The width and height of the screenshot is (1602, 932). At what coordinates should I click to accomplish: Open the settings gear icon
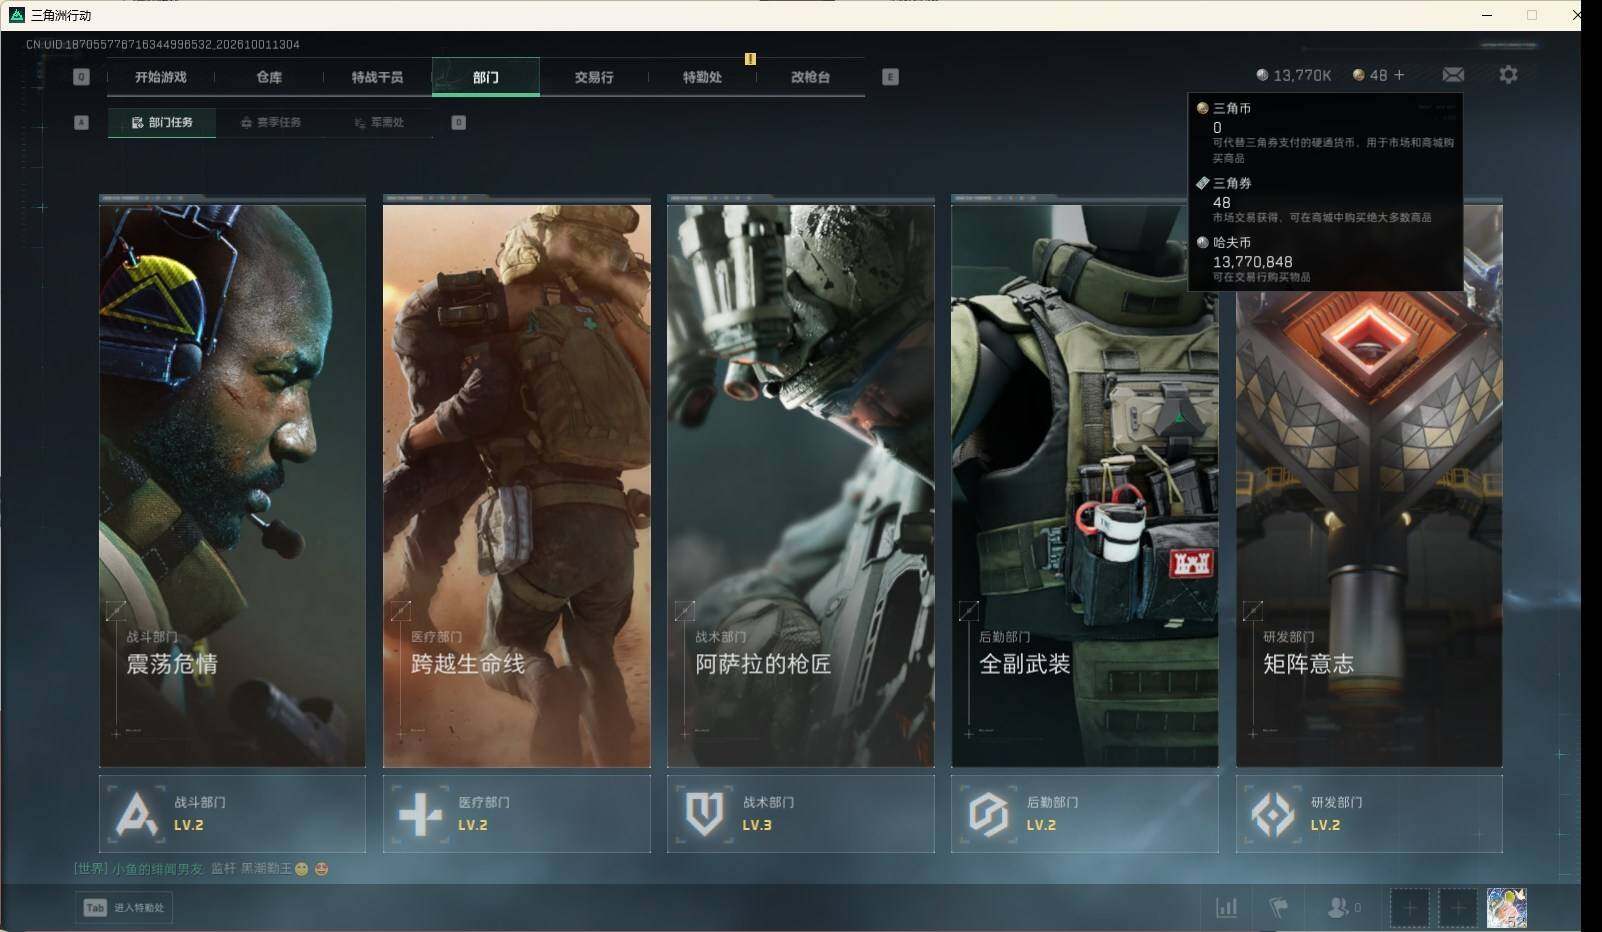coord(1508,75)
